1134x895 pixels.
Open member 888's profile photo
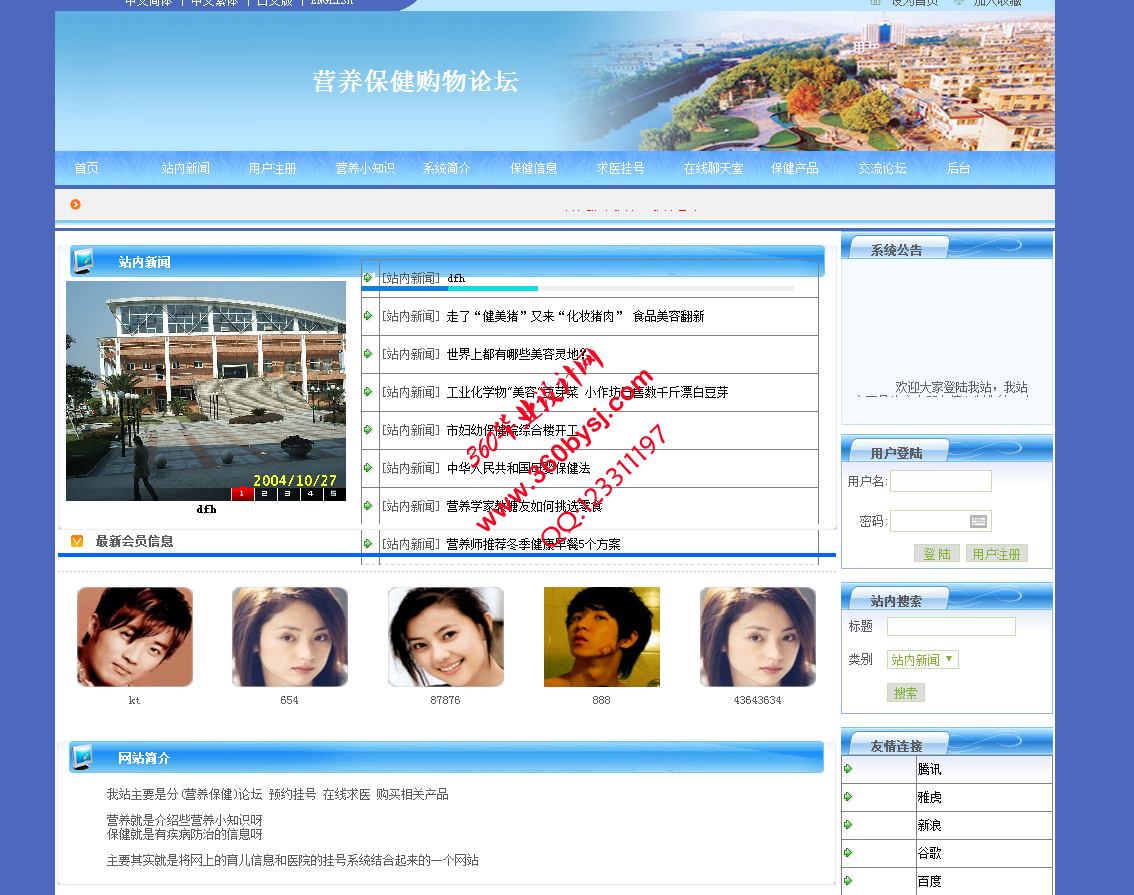602,637
